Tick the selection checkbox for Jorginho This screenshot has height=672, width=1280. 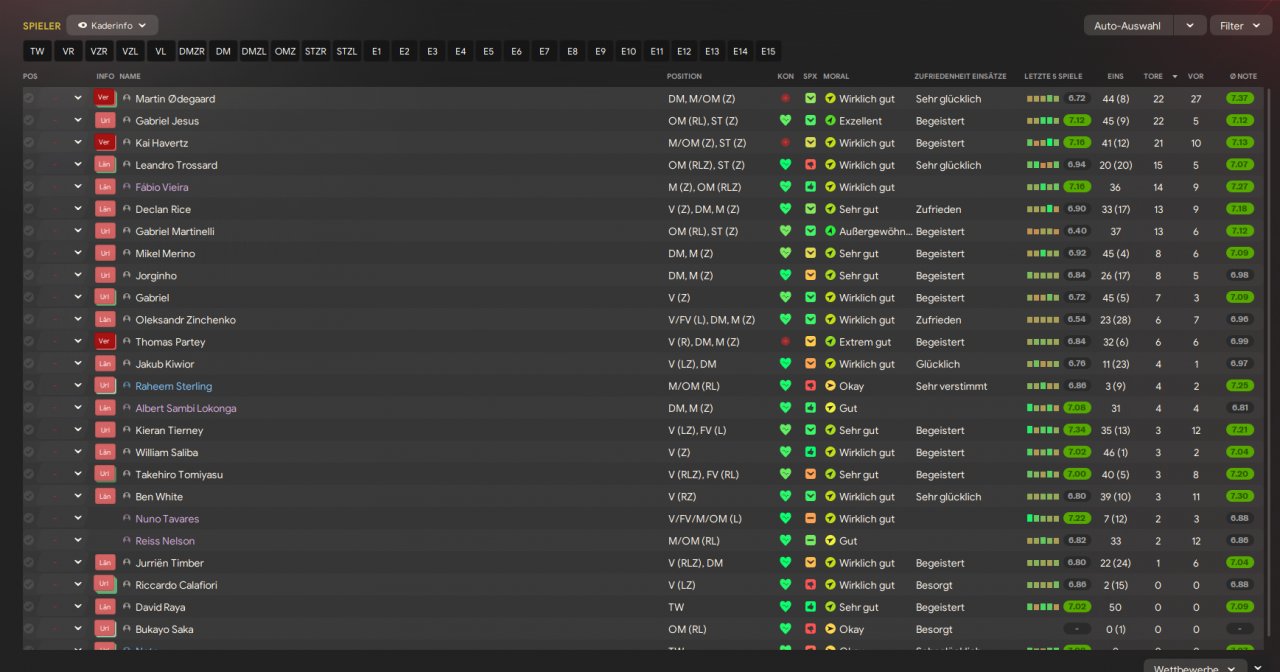click(x=29, y=275)
